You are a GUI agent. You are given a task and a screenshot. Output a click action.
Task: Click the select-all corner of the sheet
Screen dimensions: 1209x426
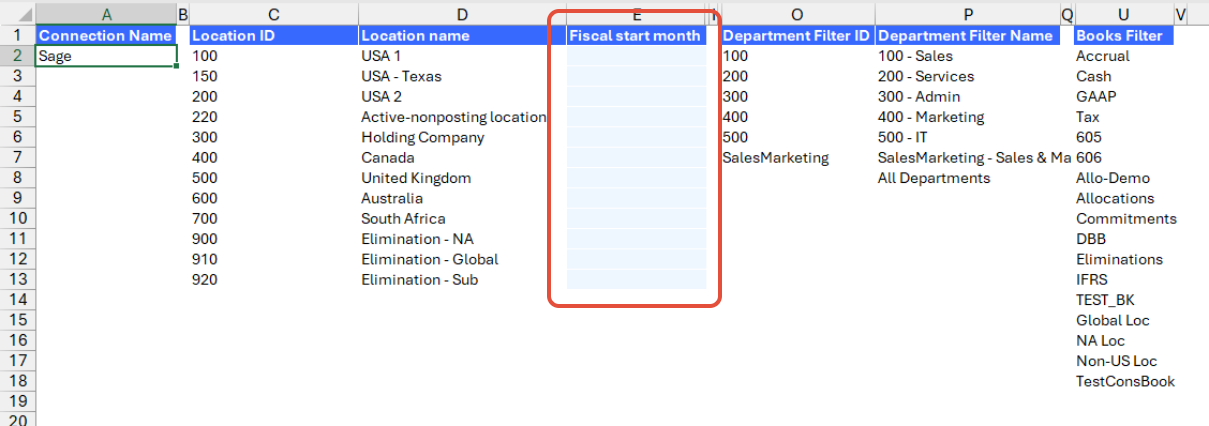(17, 14)
